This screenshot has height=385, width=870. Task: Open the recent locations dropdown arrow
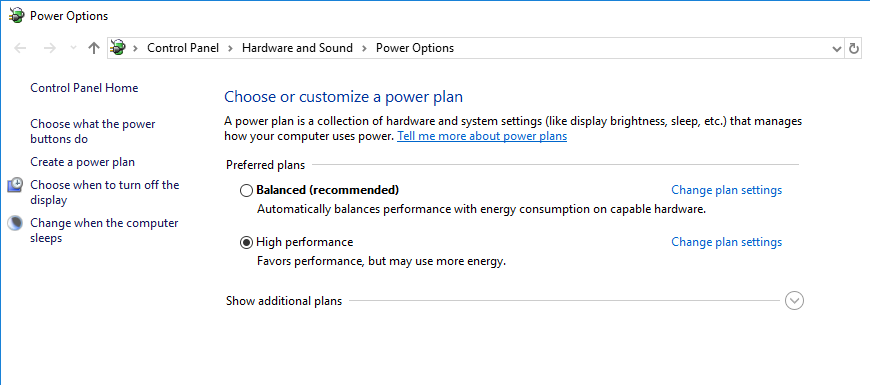[x=73, y=48]
